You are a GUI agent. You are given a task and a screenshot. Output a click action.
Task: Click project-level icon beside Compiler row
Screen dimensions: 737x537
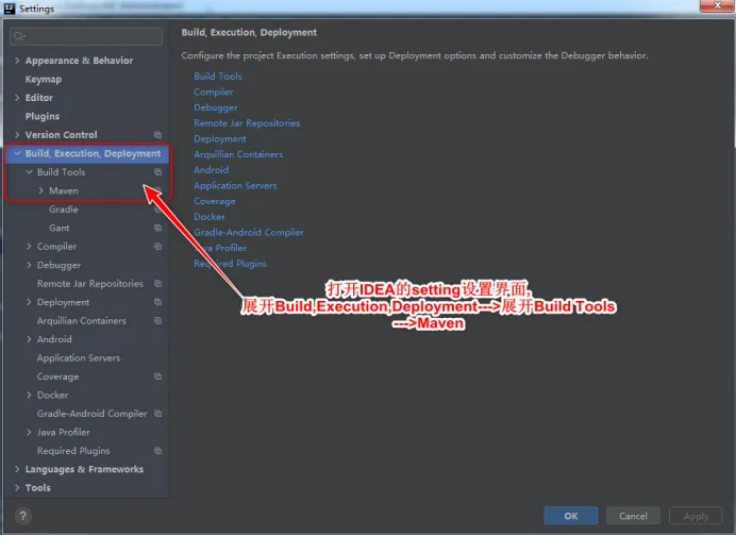(158, 246)
